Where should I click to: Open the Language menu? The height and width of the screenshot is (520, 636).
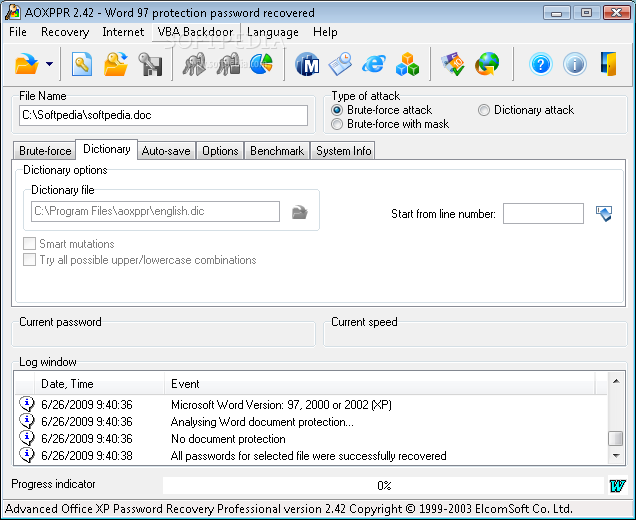pyautogui.click(x=273, y=32)
